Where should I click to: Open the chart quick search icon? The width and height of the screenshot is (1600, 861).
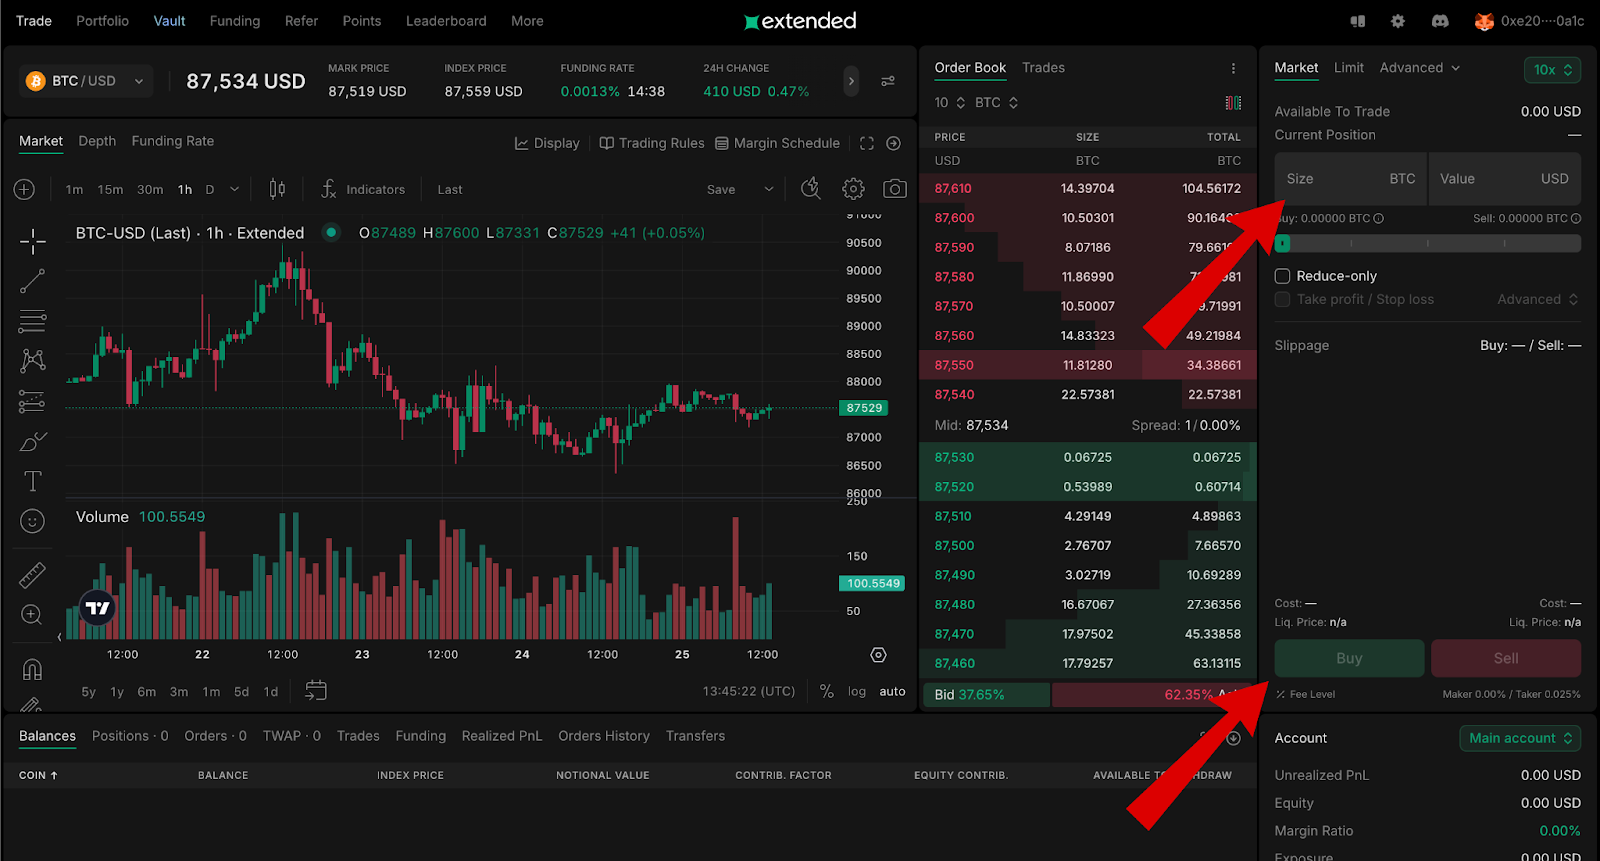tap(811, 188)
